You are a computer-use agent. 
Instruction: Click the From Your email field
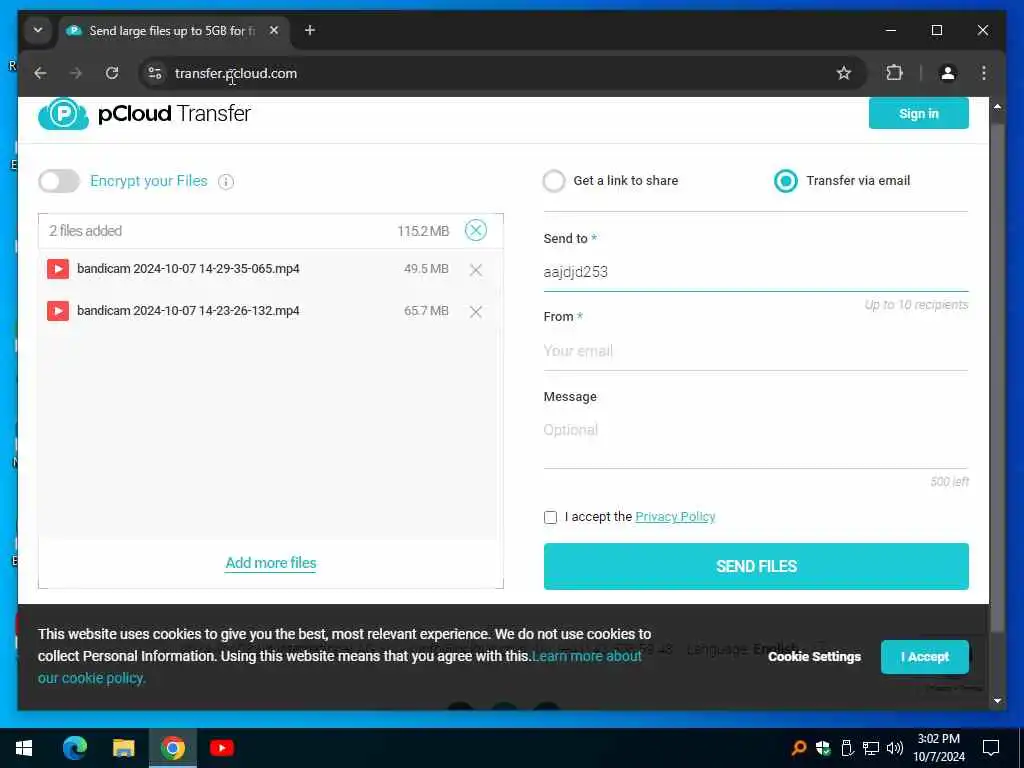tap(756, 351)
